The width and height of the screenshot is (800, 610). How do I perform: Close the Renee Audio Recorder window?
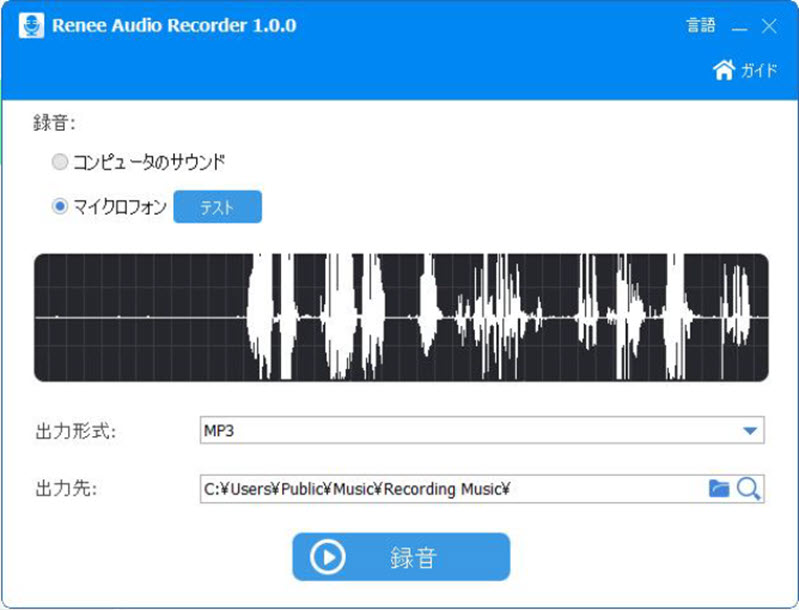click(771, 26)
